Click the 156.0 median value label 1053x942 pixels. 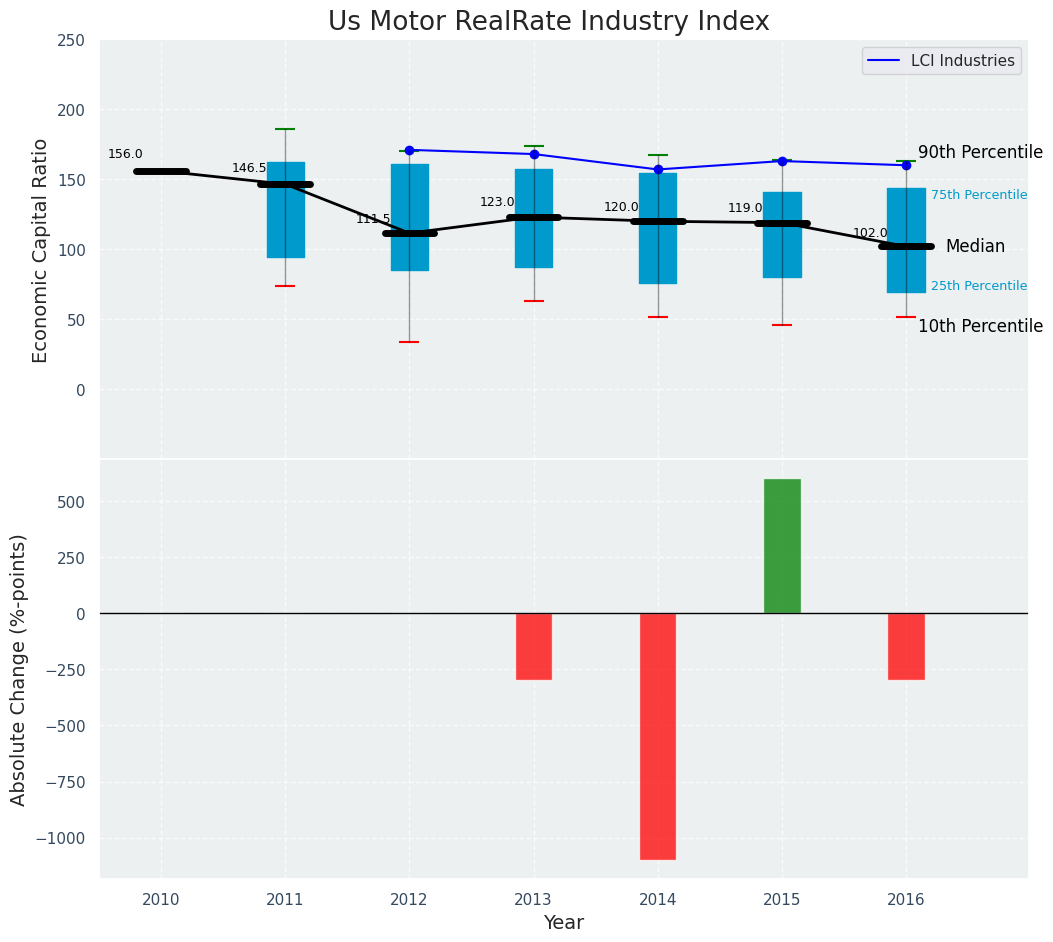pyautogui.click(x=125, y=154)
